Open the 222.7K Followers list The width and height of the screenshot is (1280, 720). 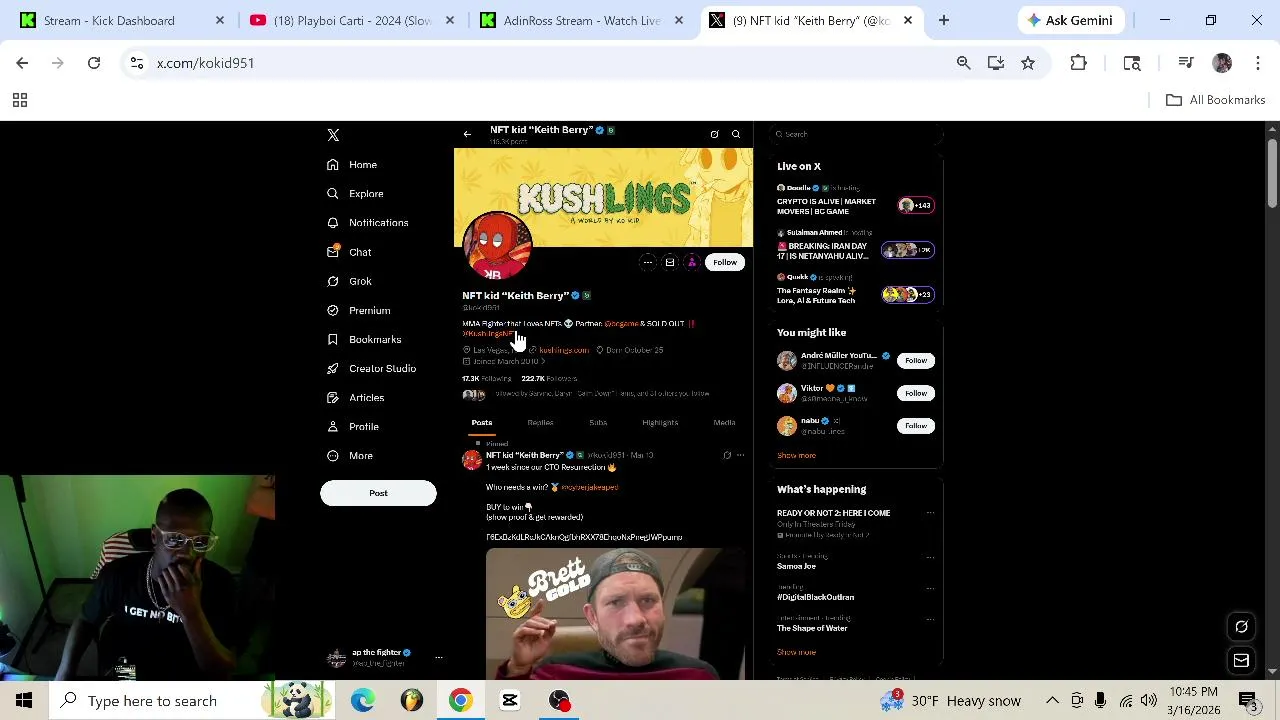[549, 379]
